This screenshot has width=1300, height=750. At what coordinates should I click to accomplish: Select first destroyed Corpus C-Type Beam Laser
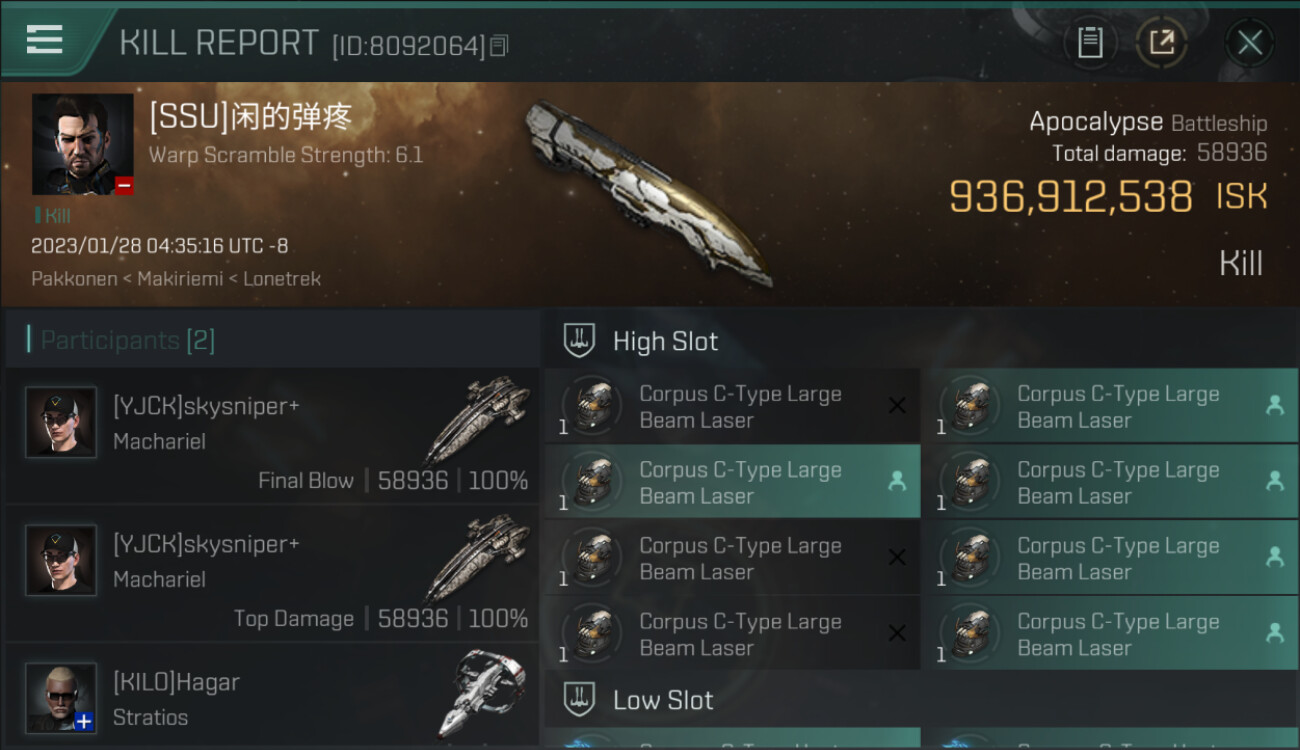click(x=732, y=406)
